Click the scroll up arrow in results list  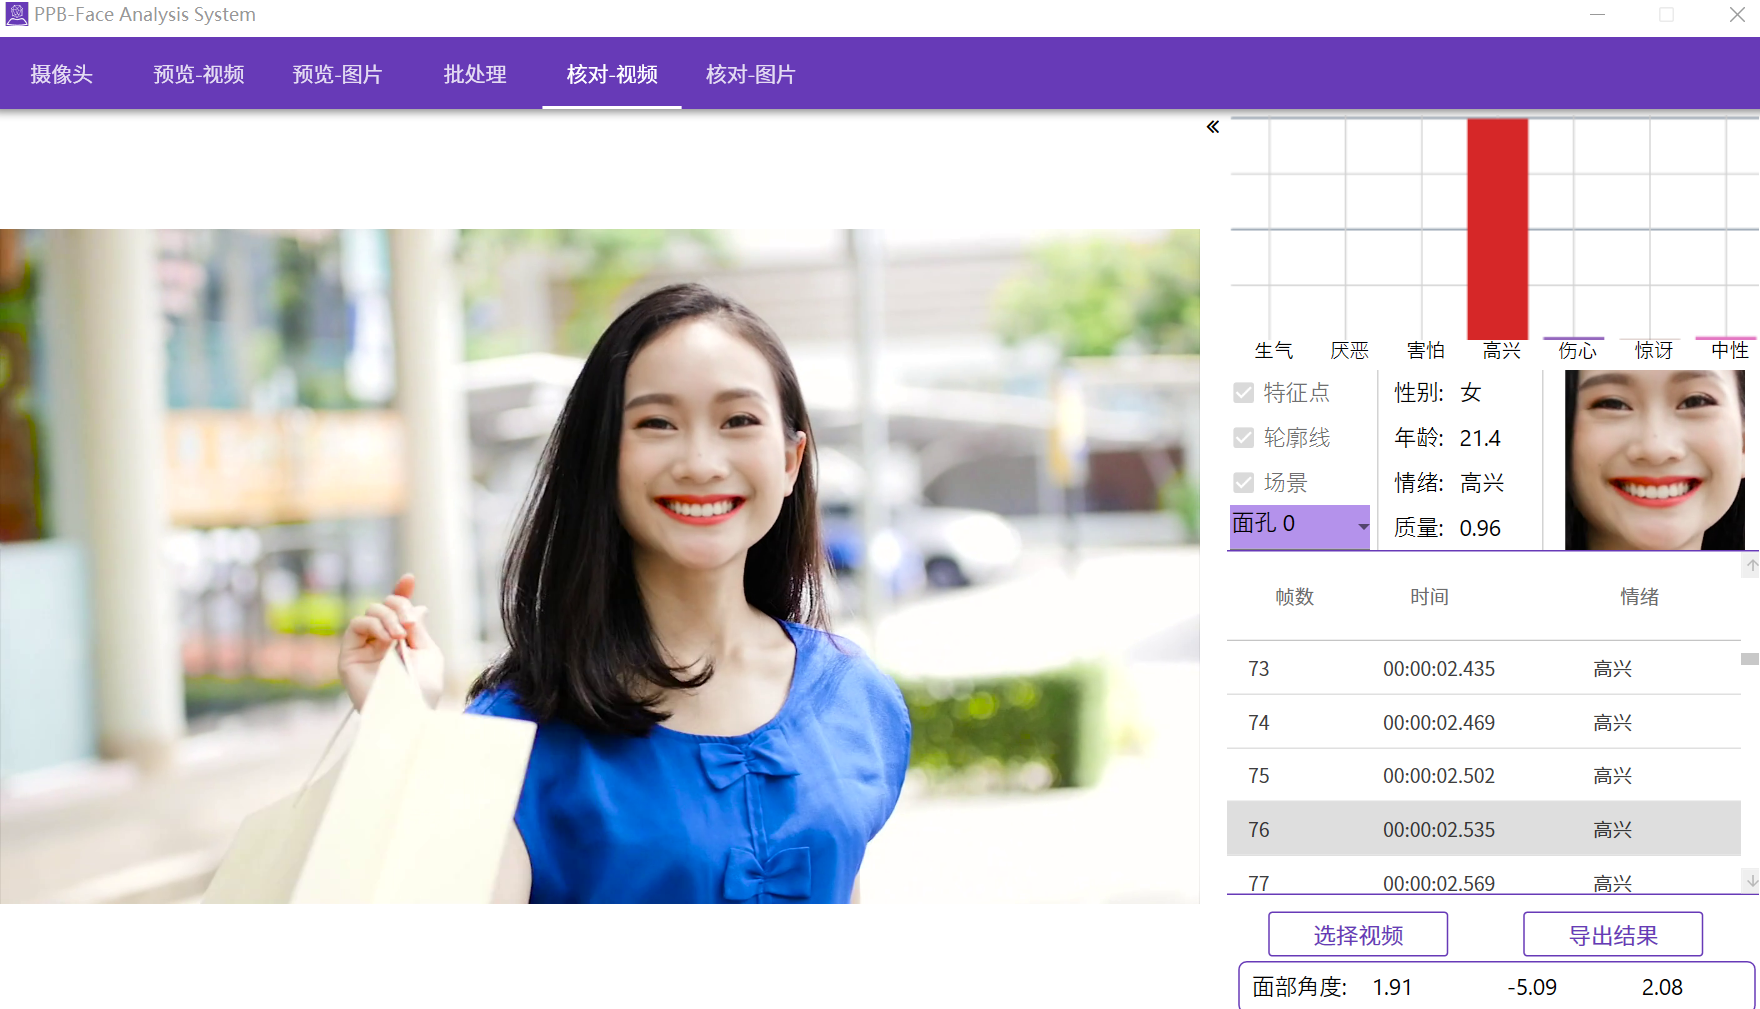[1751, 566]
